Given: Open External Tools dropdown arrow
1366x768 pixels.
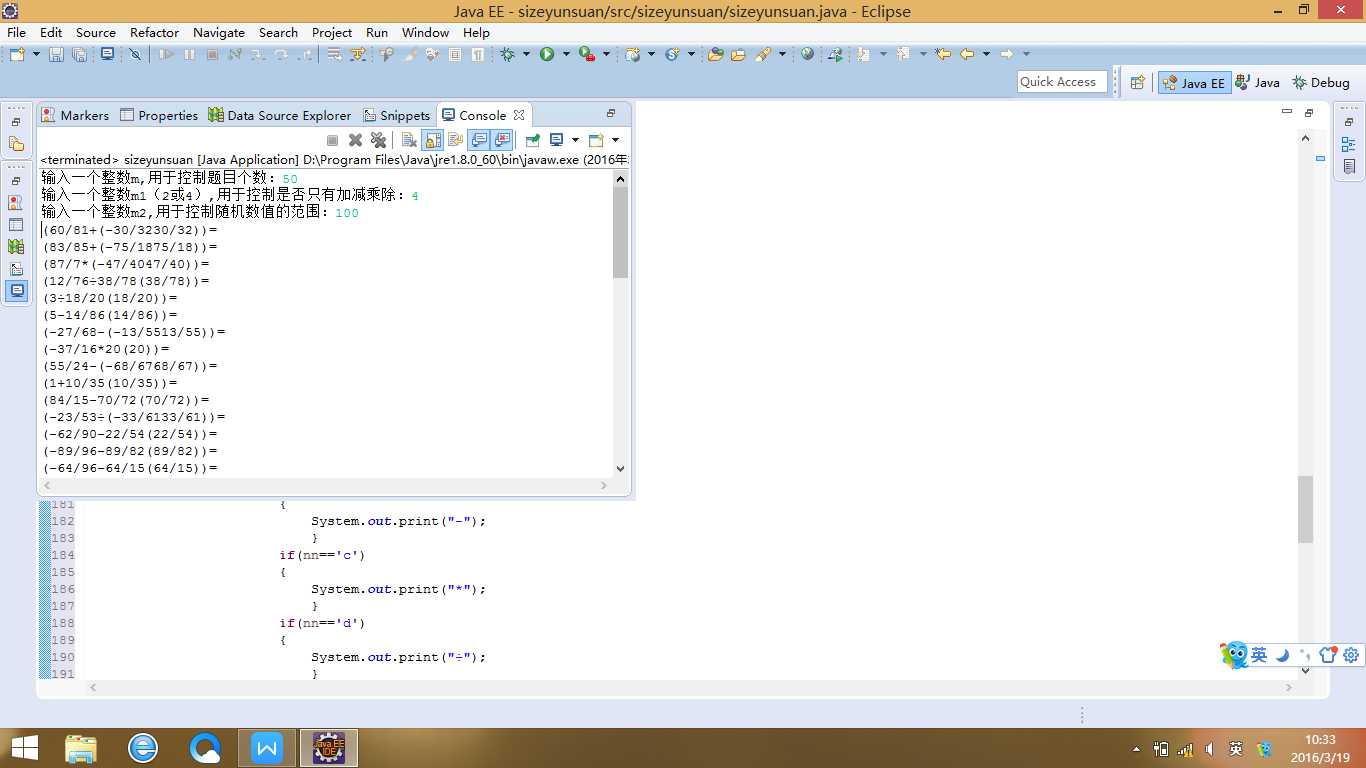Looking at the screenshot, I should pyautogui.click(x=606, y=54).
